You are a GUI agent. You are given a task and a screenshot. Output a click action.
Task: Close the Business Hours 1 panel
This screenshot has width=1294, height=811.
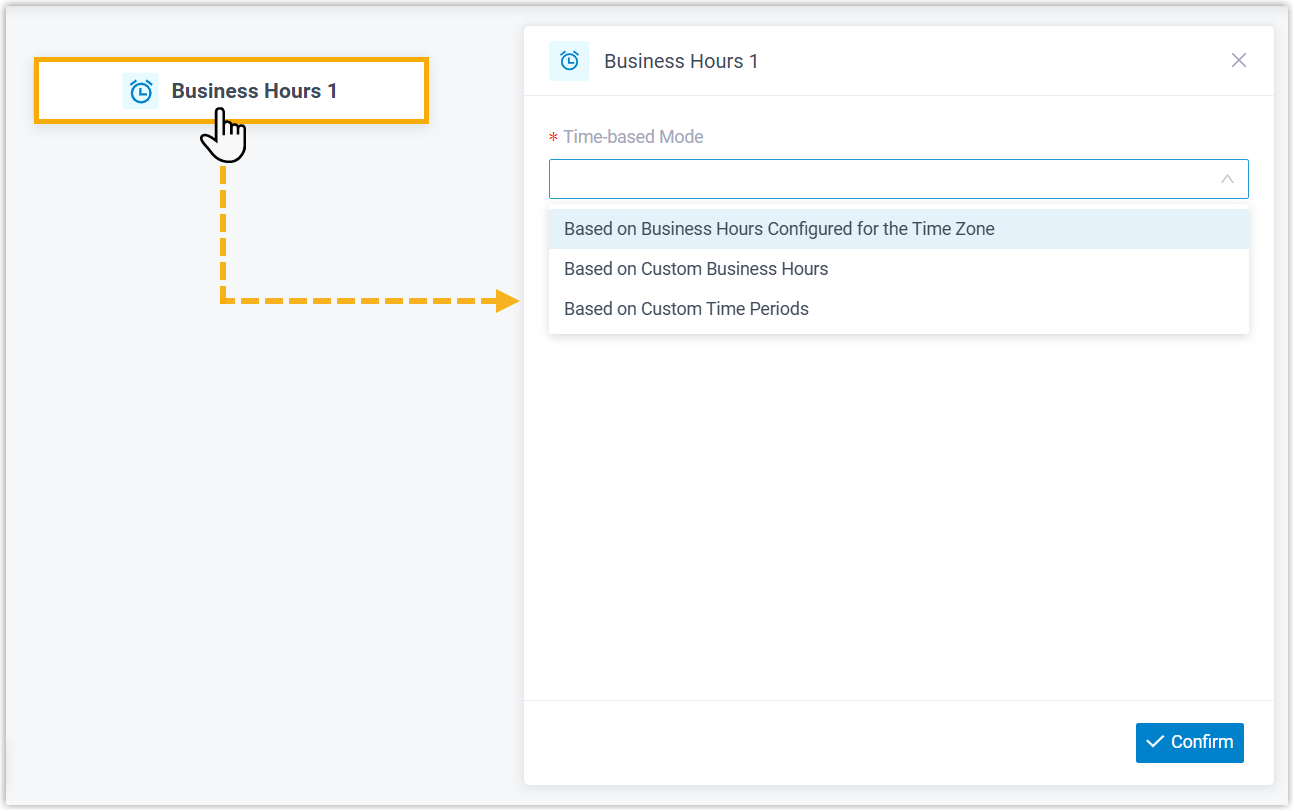1238,60
